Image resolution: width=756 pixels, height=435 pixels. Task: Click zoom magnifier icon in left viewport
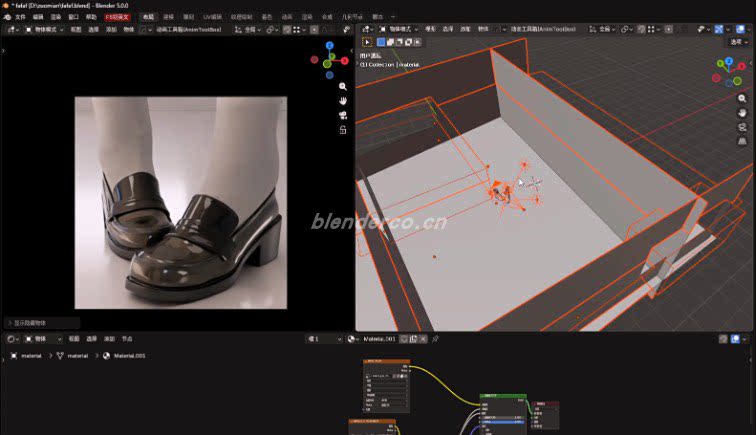343,87
